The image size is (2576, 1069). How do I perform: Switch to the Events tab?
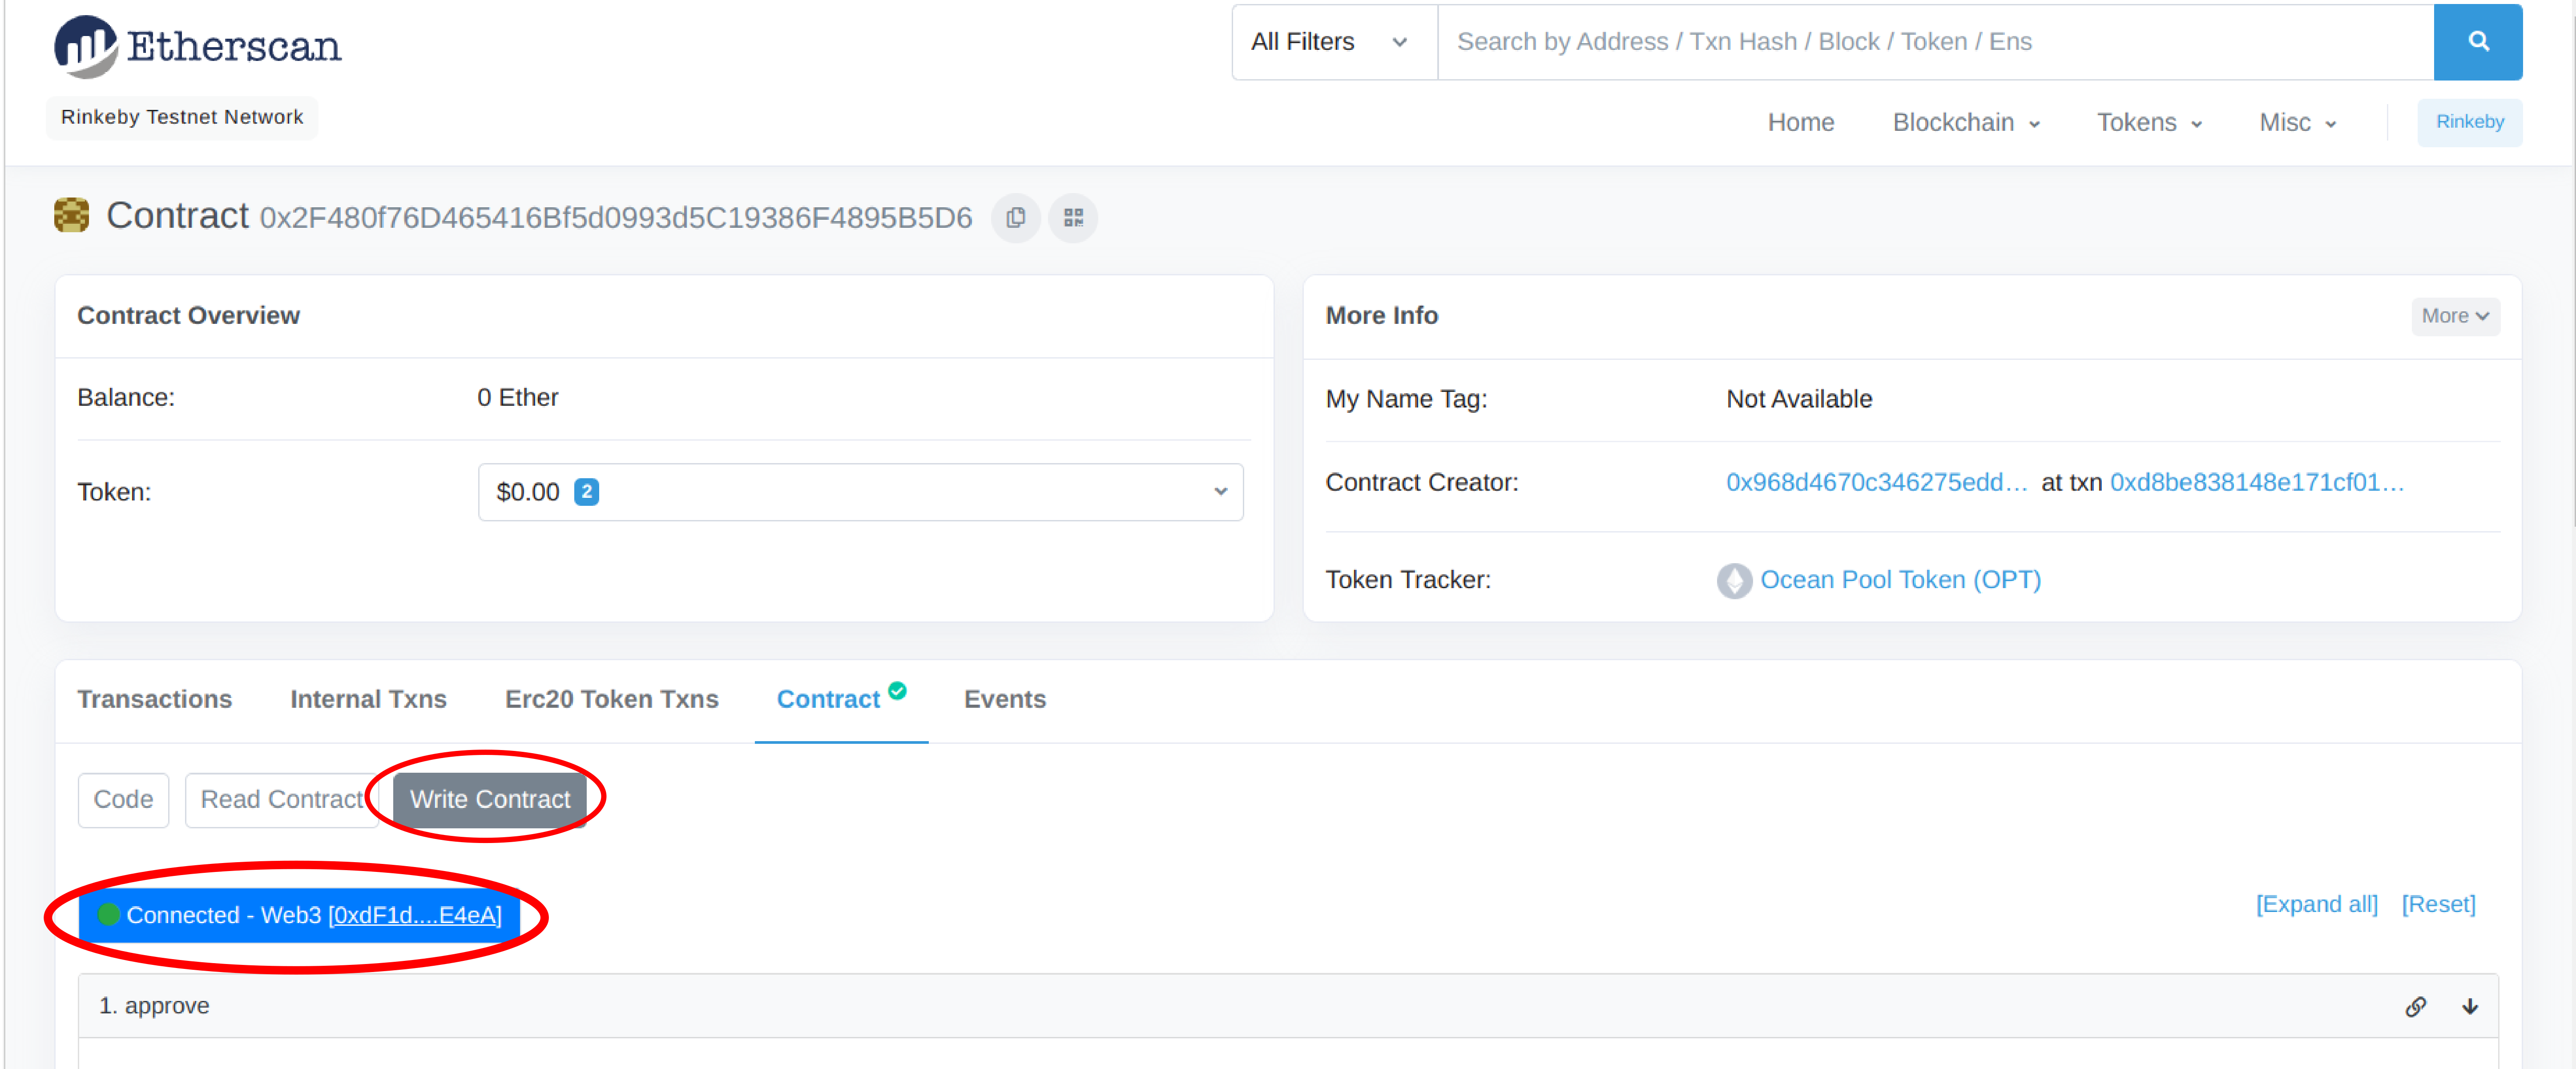[1004, 699]
